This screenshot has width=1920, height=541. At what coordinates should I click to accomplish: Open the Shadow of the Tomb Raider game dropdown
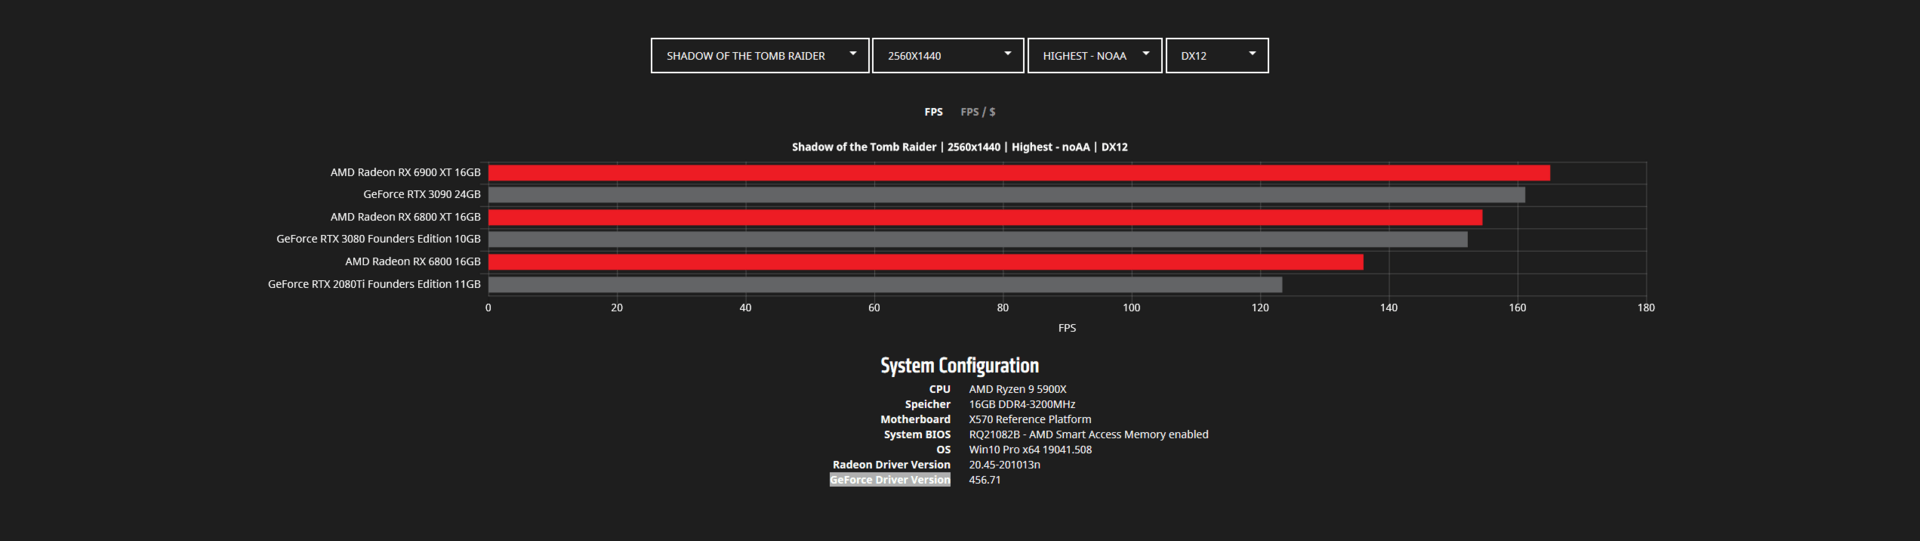[760, 56]
